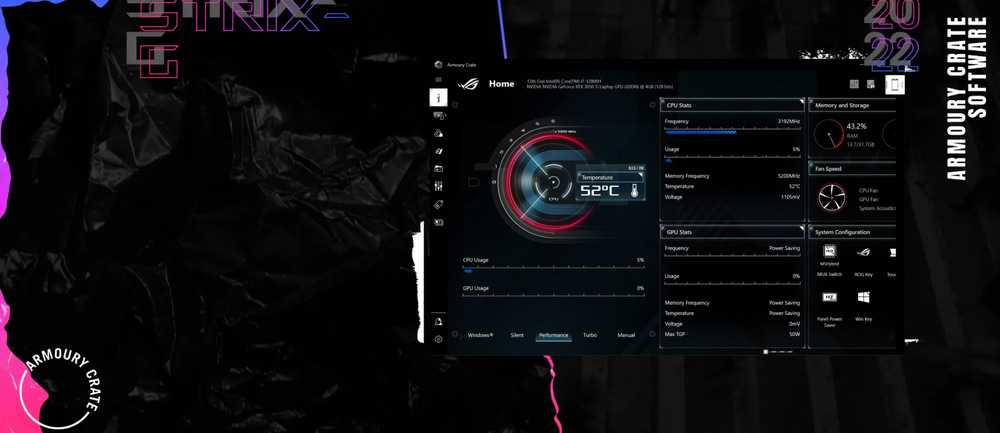Screen dimensions: 1000x433
Task: Open the User Center notification icon in the sidebar
Action: pyautogui.click(x=438, y=321)
